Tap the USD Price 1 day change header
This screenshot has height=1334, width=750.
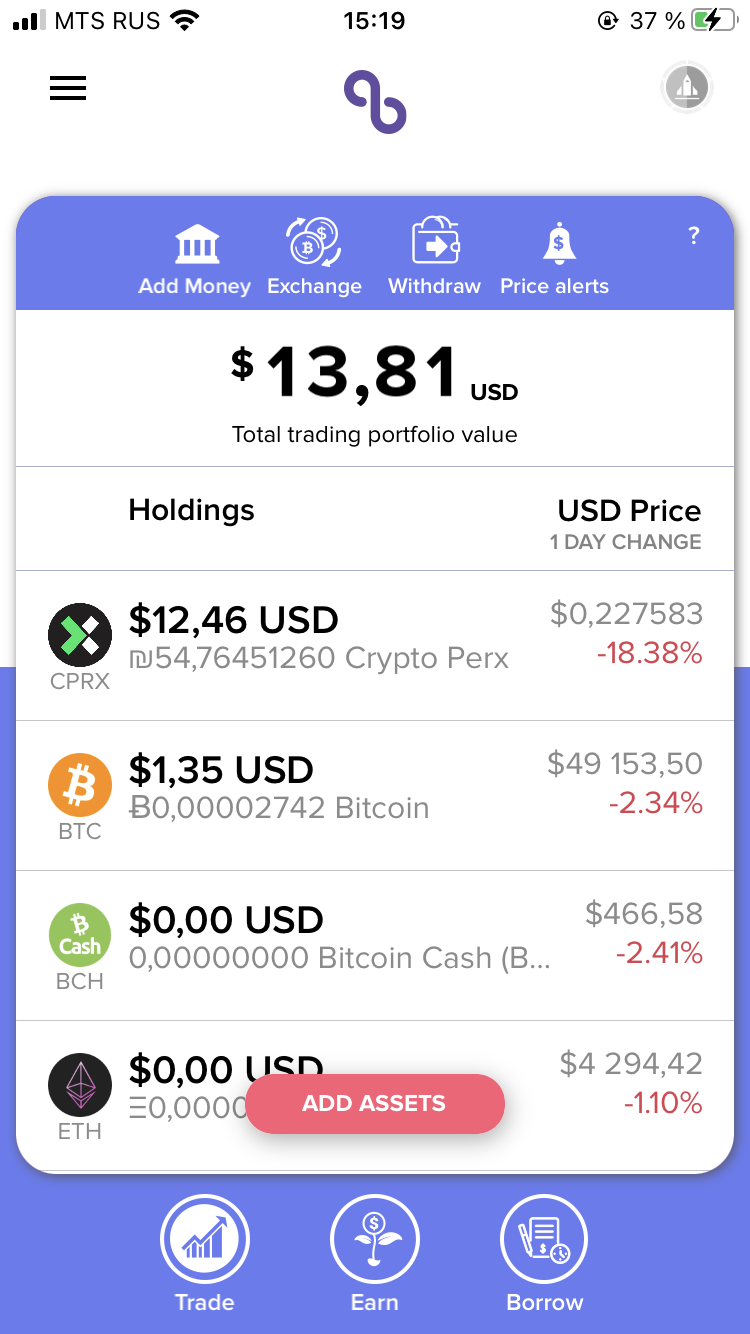point(627,524)
